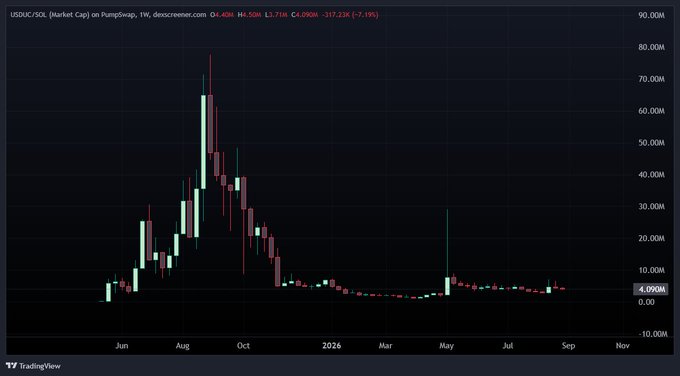Click the 60.00M price axis label

point(651,111)
